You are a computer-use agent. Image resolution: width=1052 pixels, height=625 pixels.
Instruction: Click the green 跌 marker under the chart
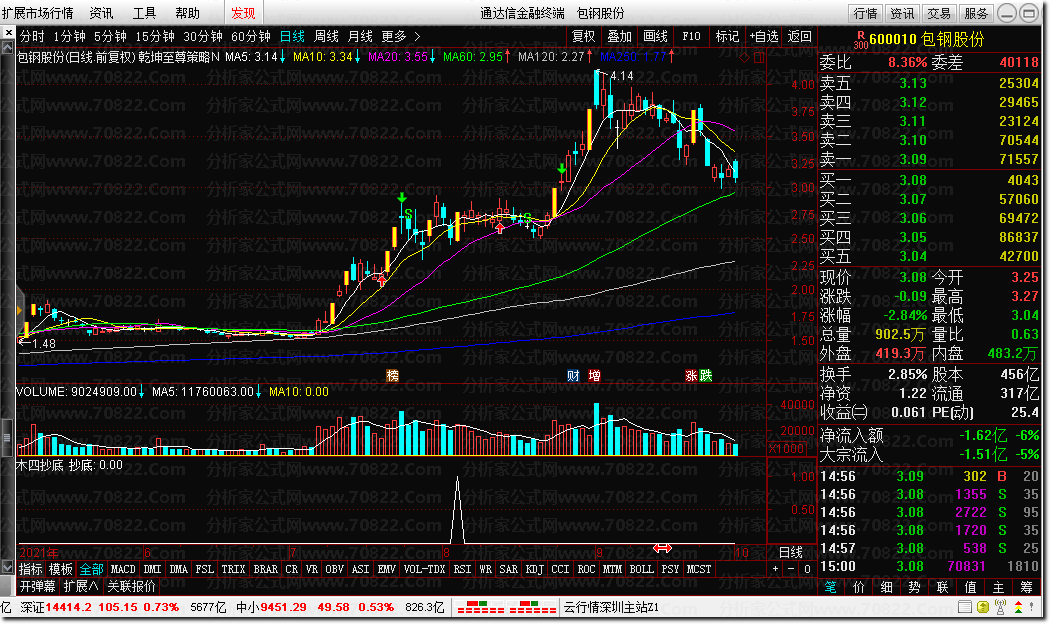coord(705,376)
